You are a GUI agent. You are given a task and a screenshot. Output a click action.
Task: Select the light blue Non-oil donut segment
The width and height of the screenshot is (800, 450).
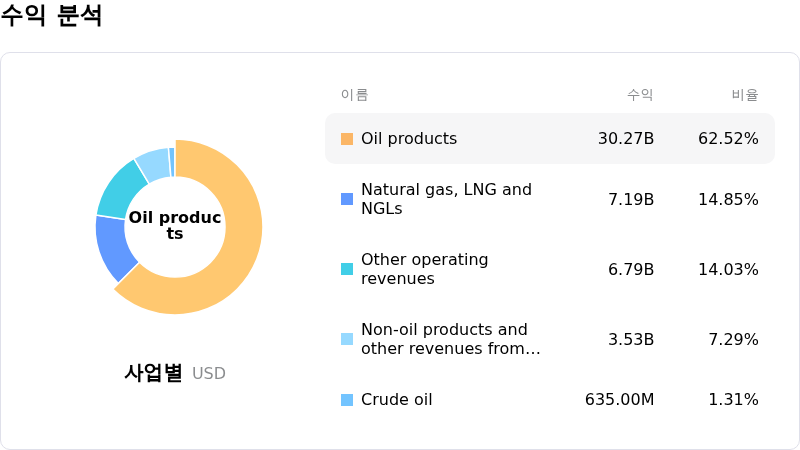[153, 163]
